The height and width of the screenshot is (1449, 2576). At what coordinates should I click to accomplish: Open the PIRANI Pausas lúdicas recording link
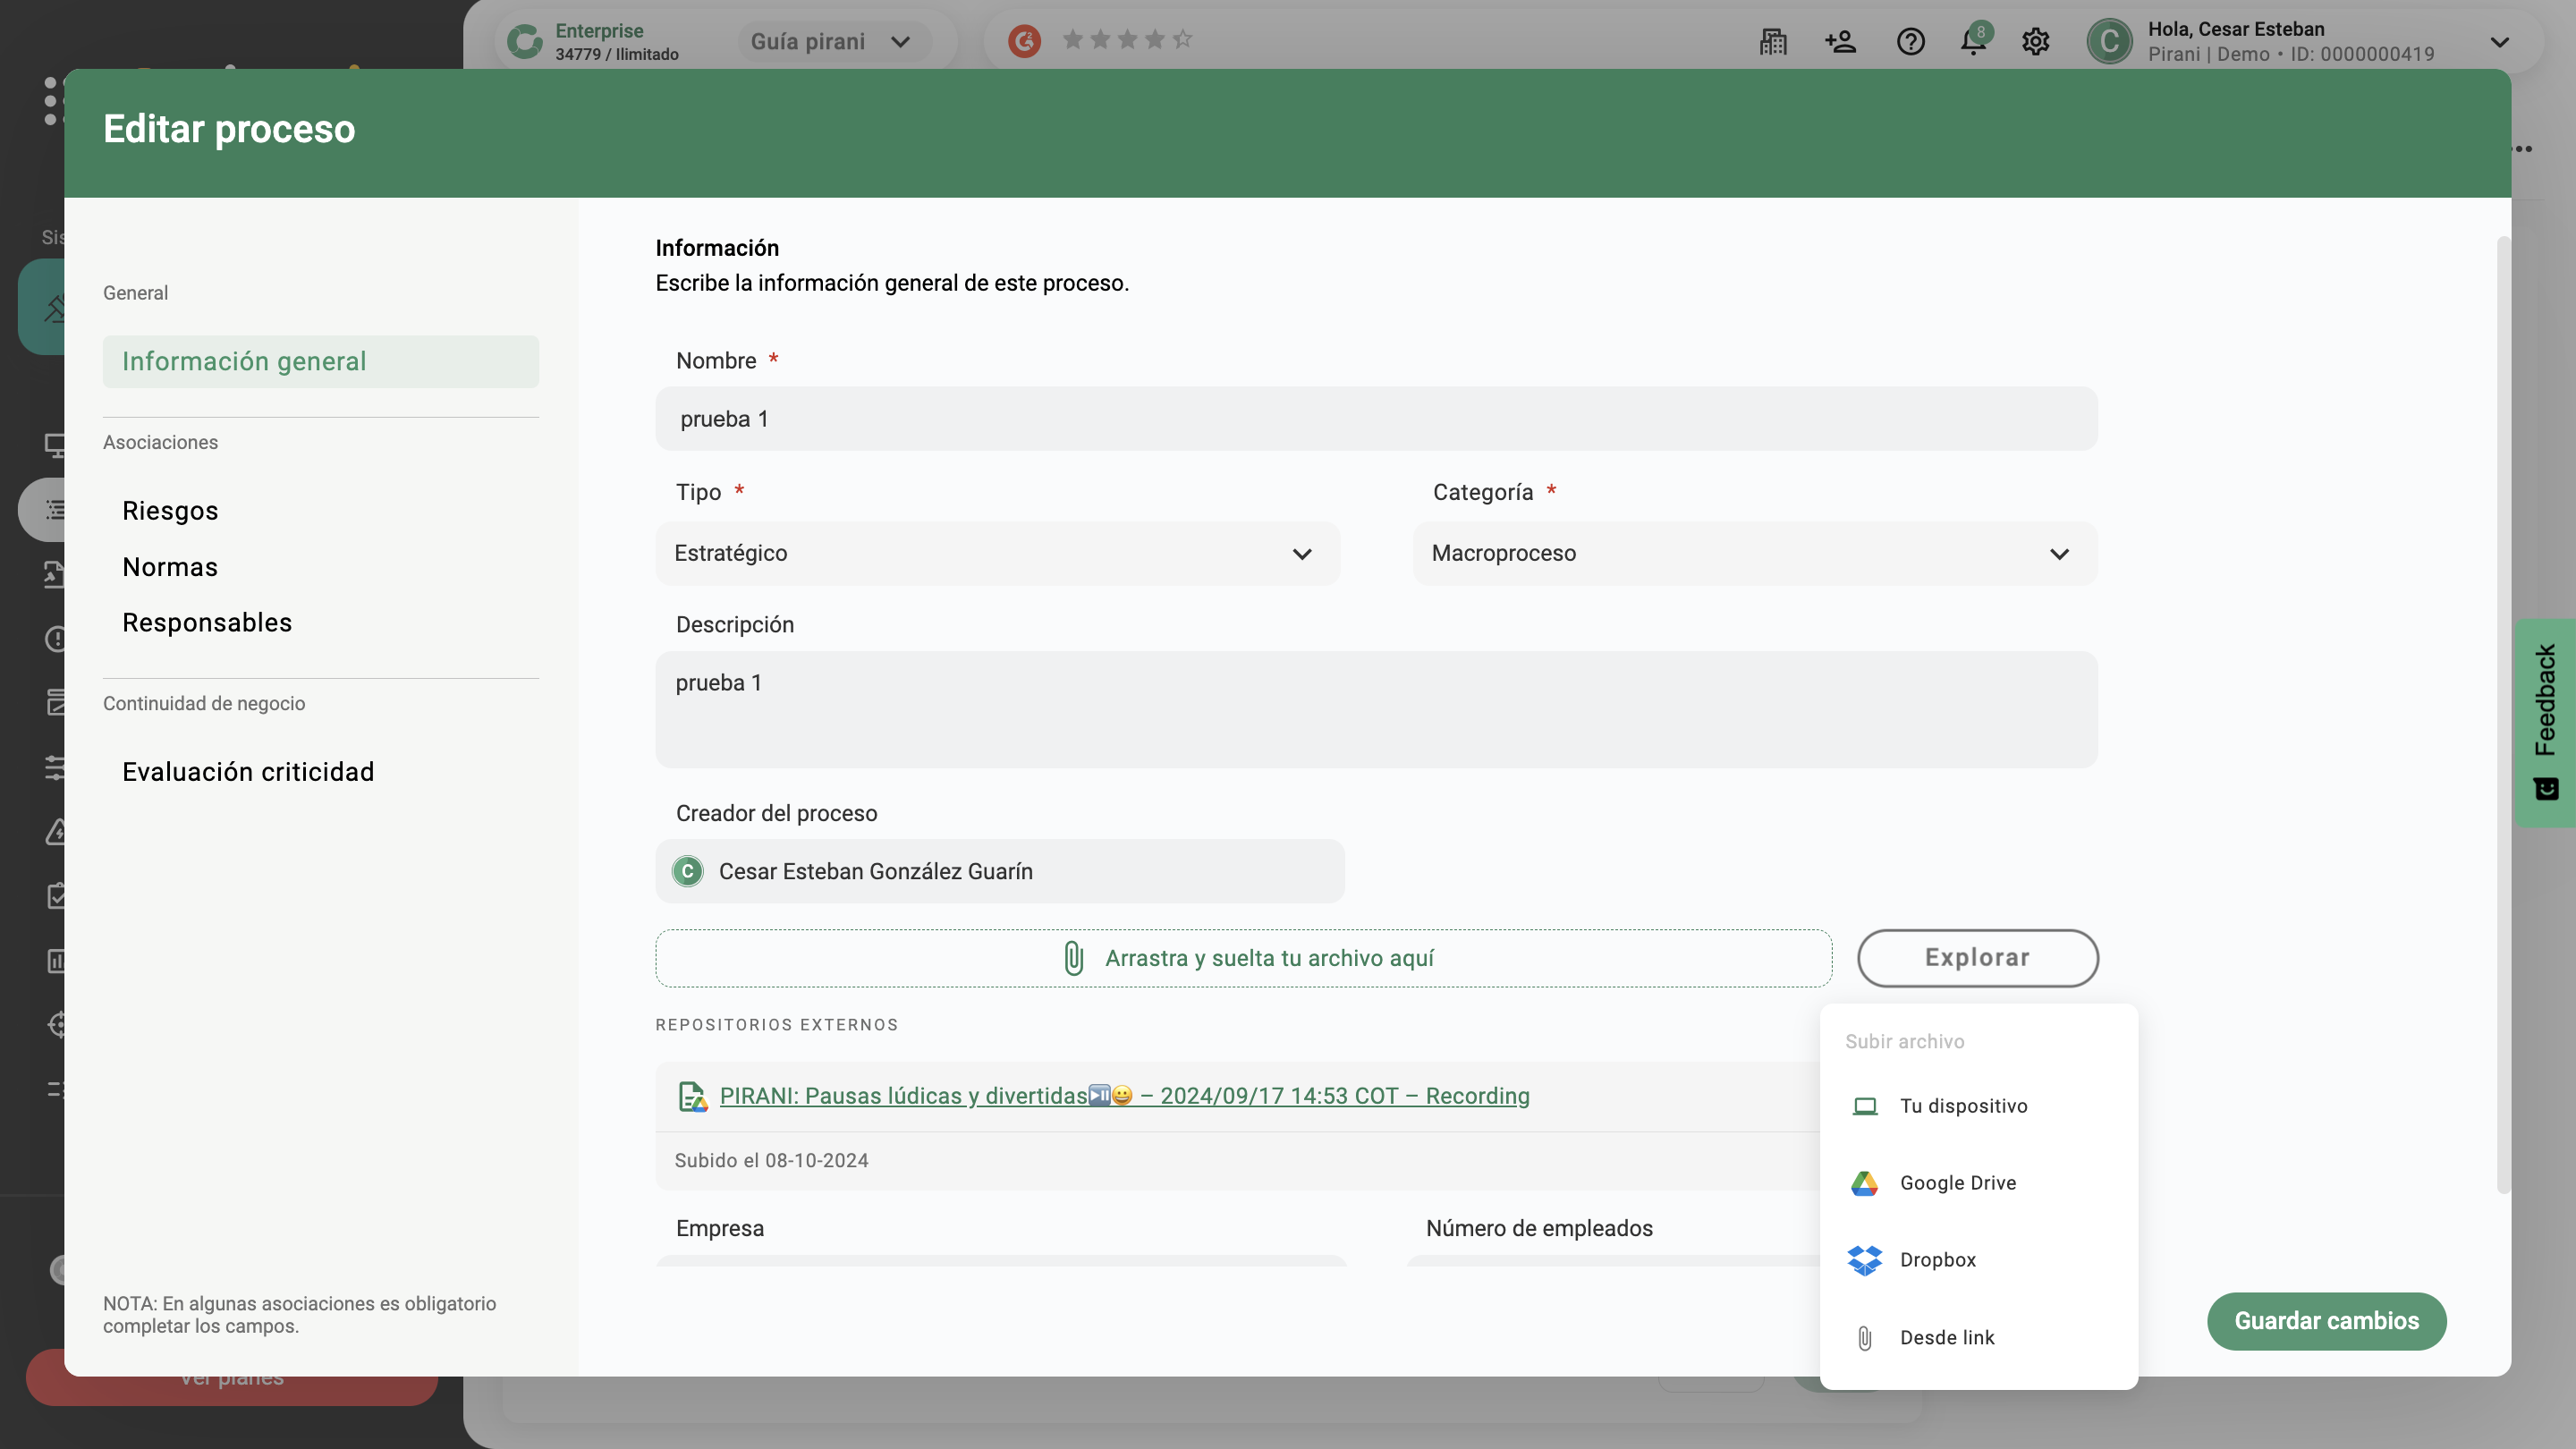[1124, 1096]
